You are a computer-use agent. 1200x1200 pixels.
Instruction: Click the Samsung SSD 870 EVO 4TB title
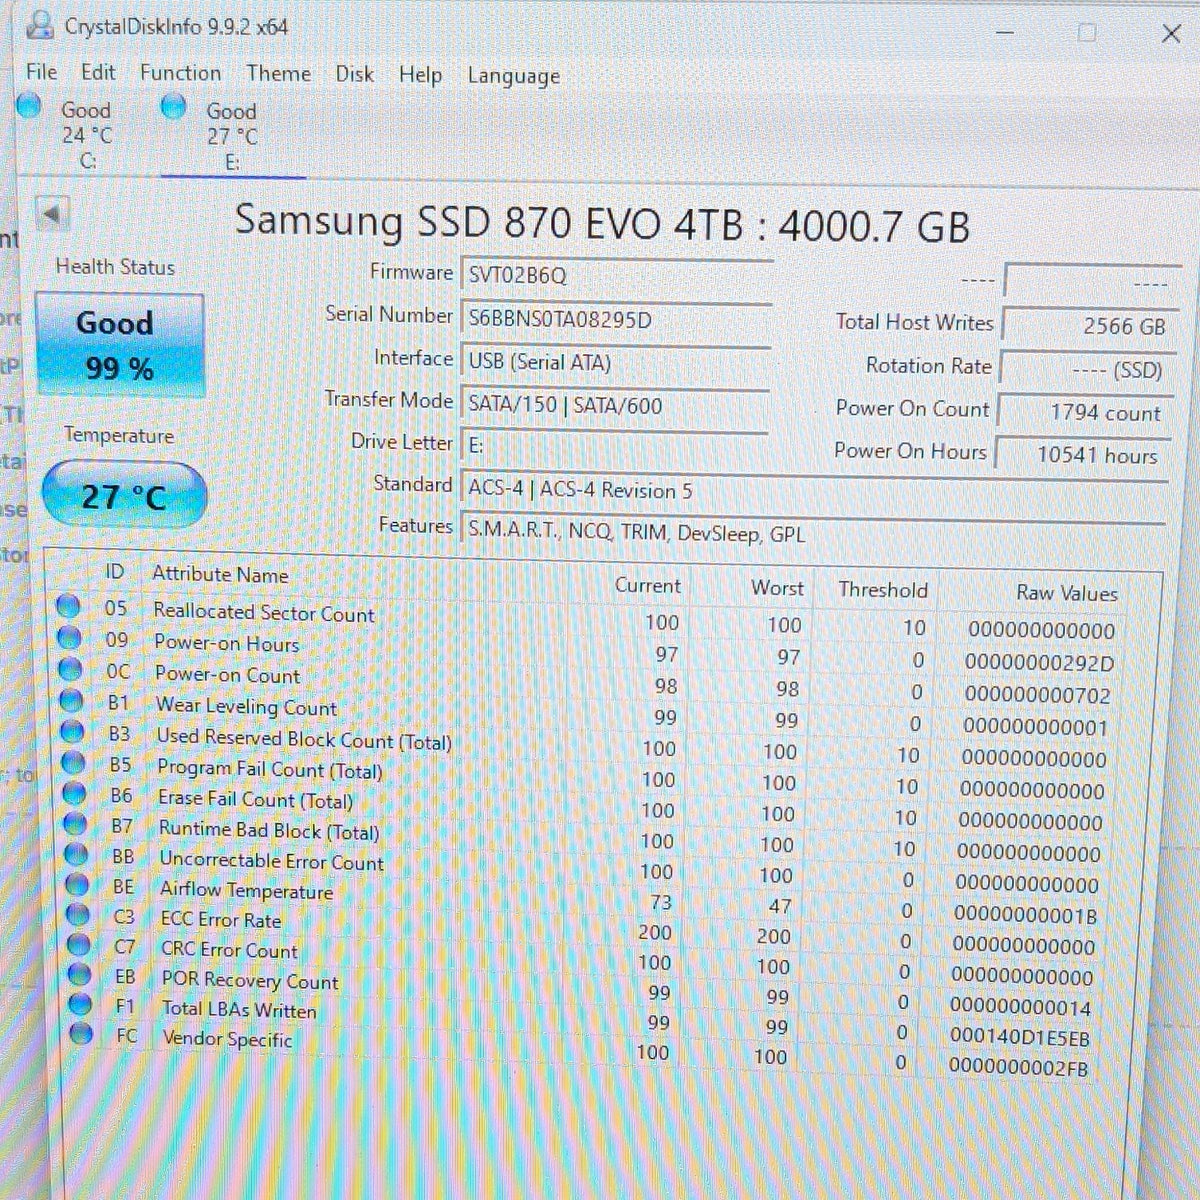(x=602, y=223)
